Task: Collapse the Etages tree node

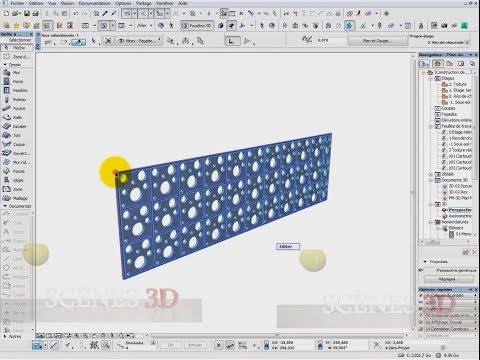Action: pos(431,78)
